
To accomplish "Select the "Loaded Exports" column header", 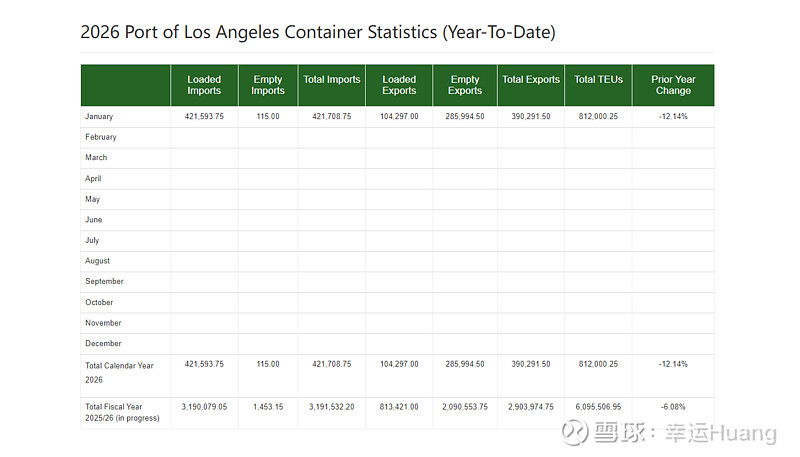I will (x=399, y=85).
